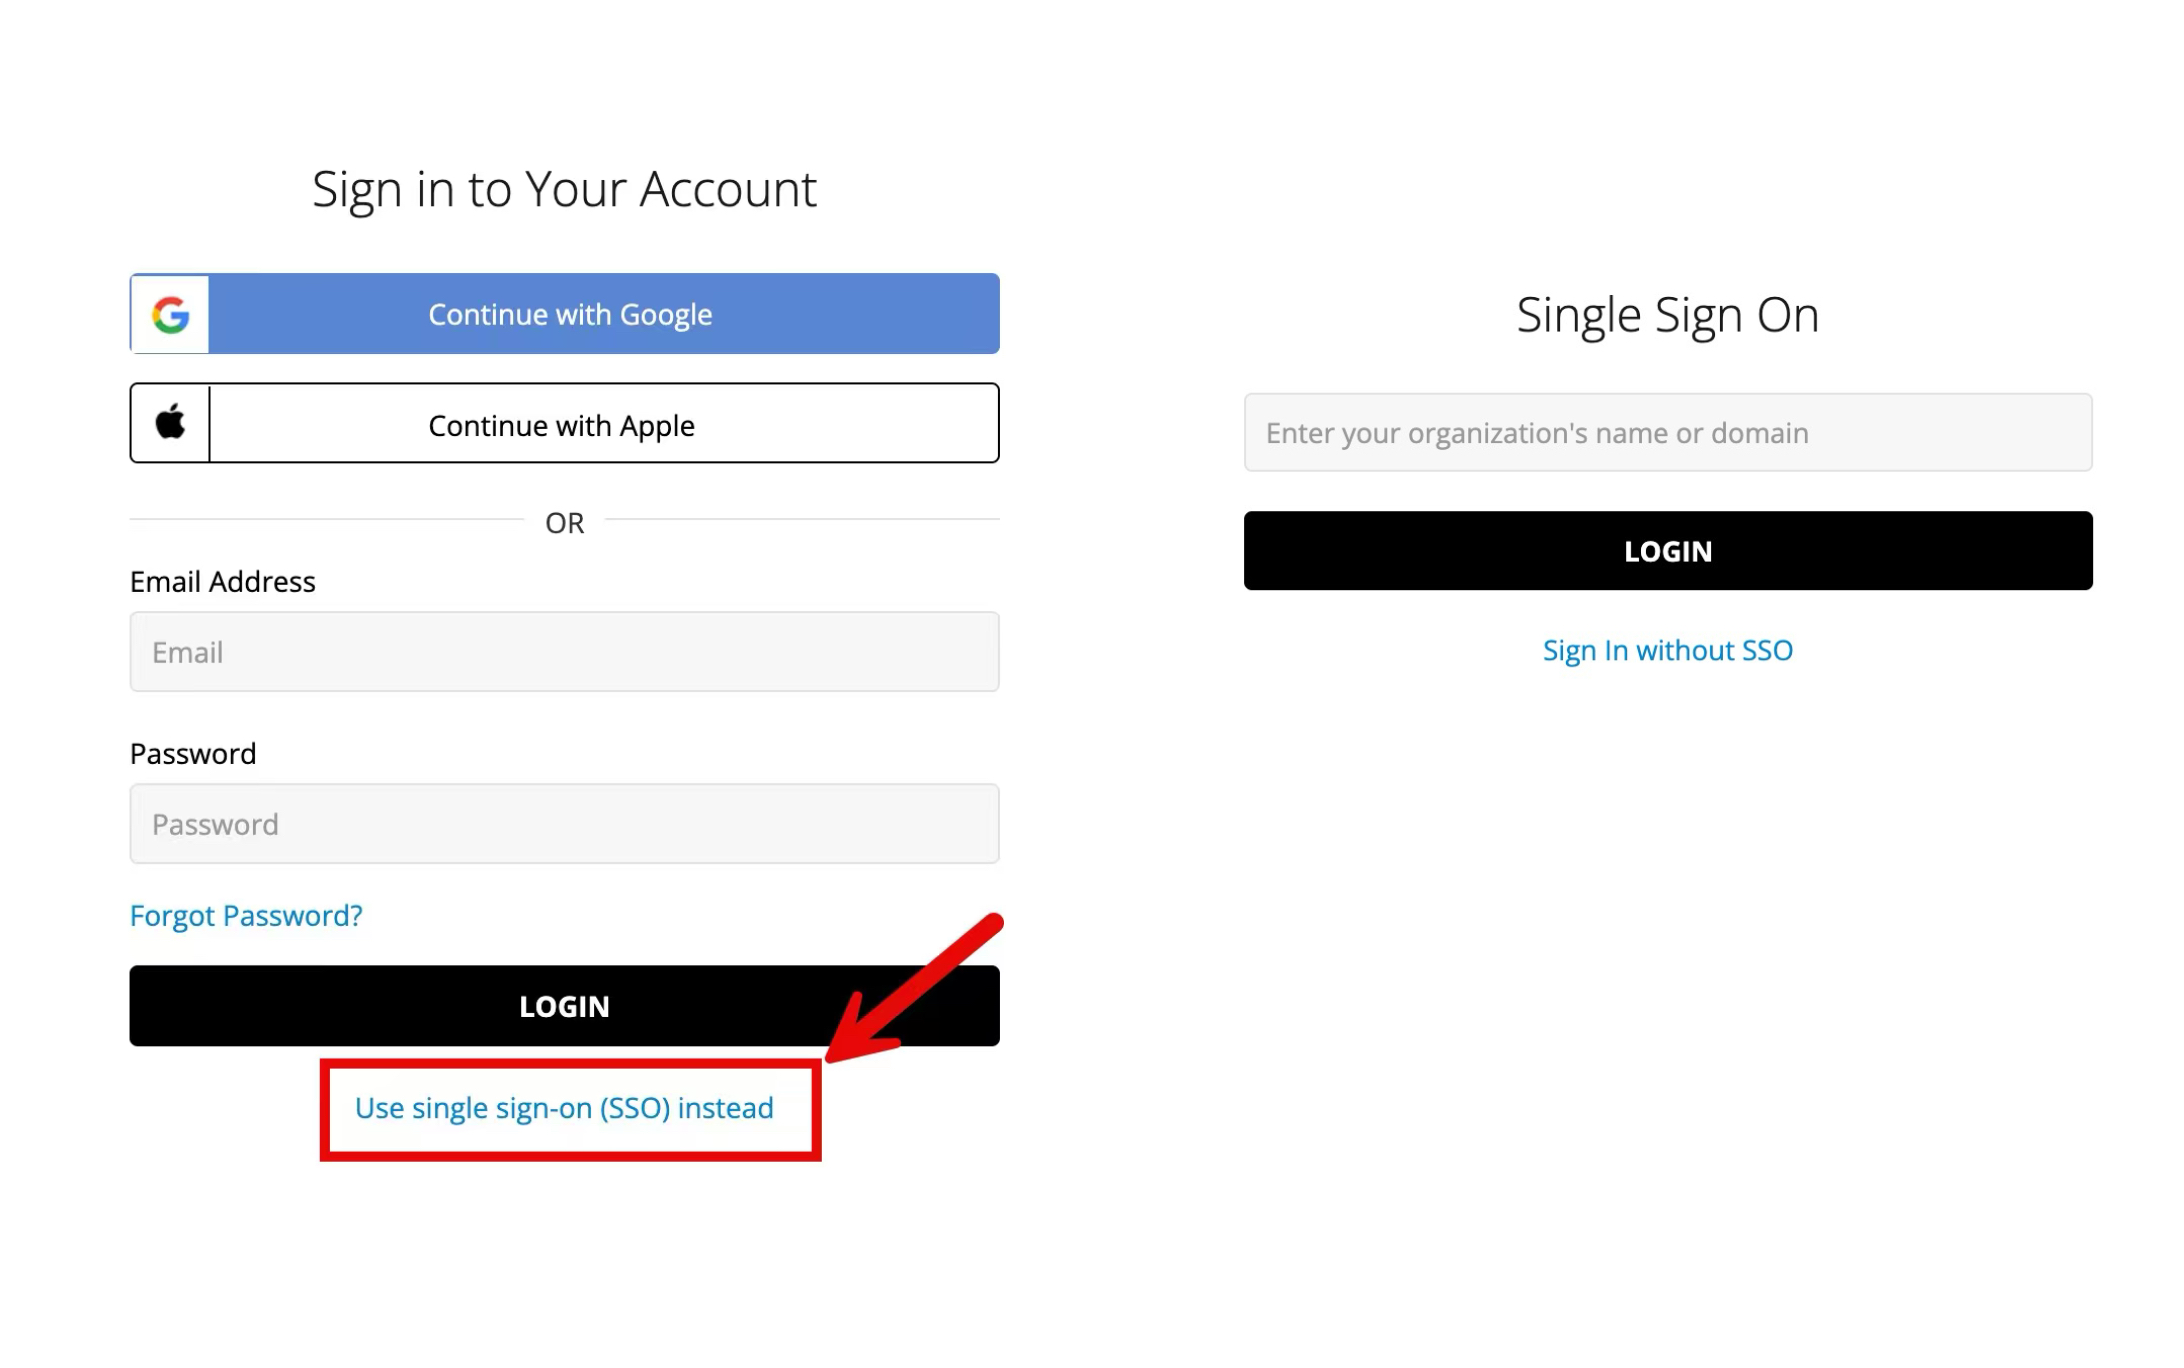Click the Password field label

[x=193, y=753]
